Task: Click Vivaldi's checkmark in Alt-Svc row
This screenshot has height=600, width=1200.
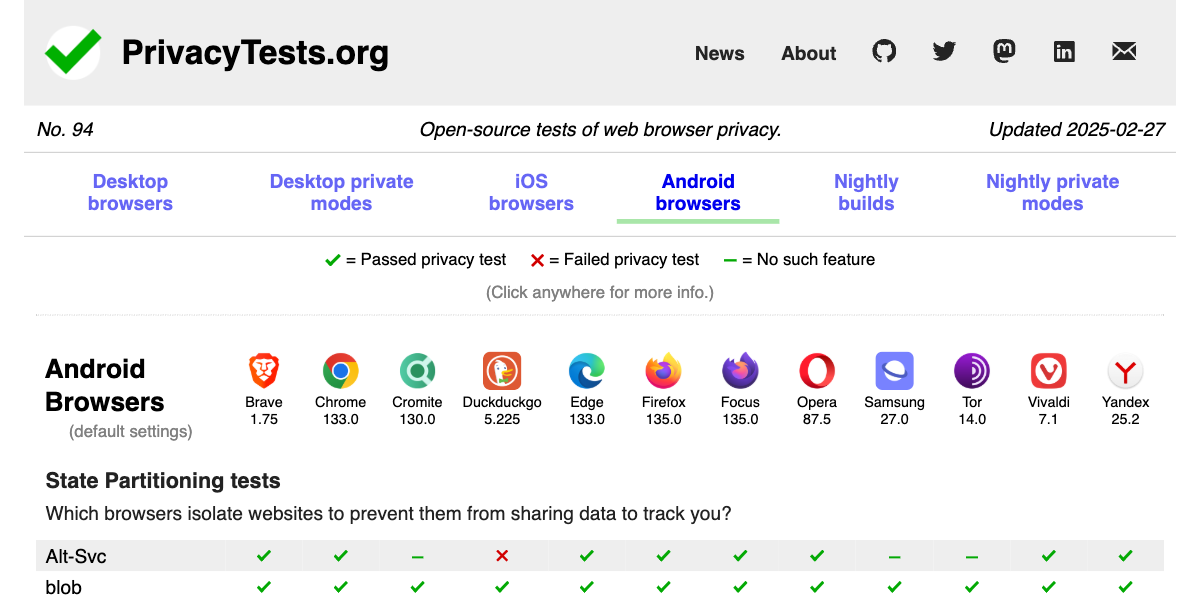Action: point(1048,555)
